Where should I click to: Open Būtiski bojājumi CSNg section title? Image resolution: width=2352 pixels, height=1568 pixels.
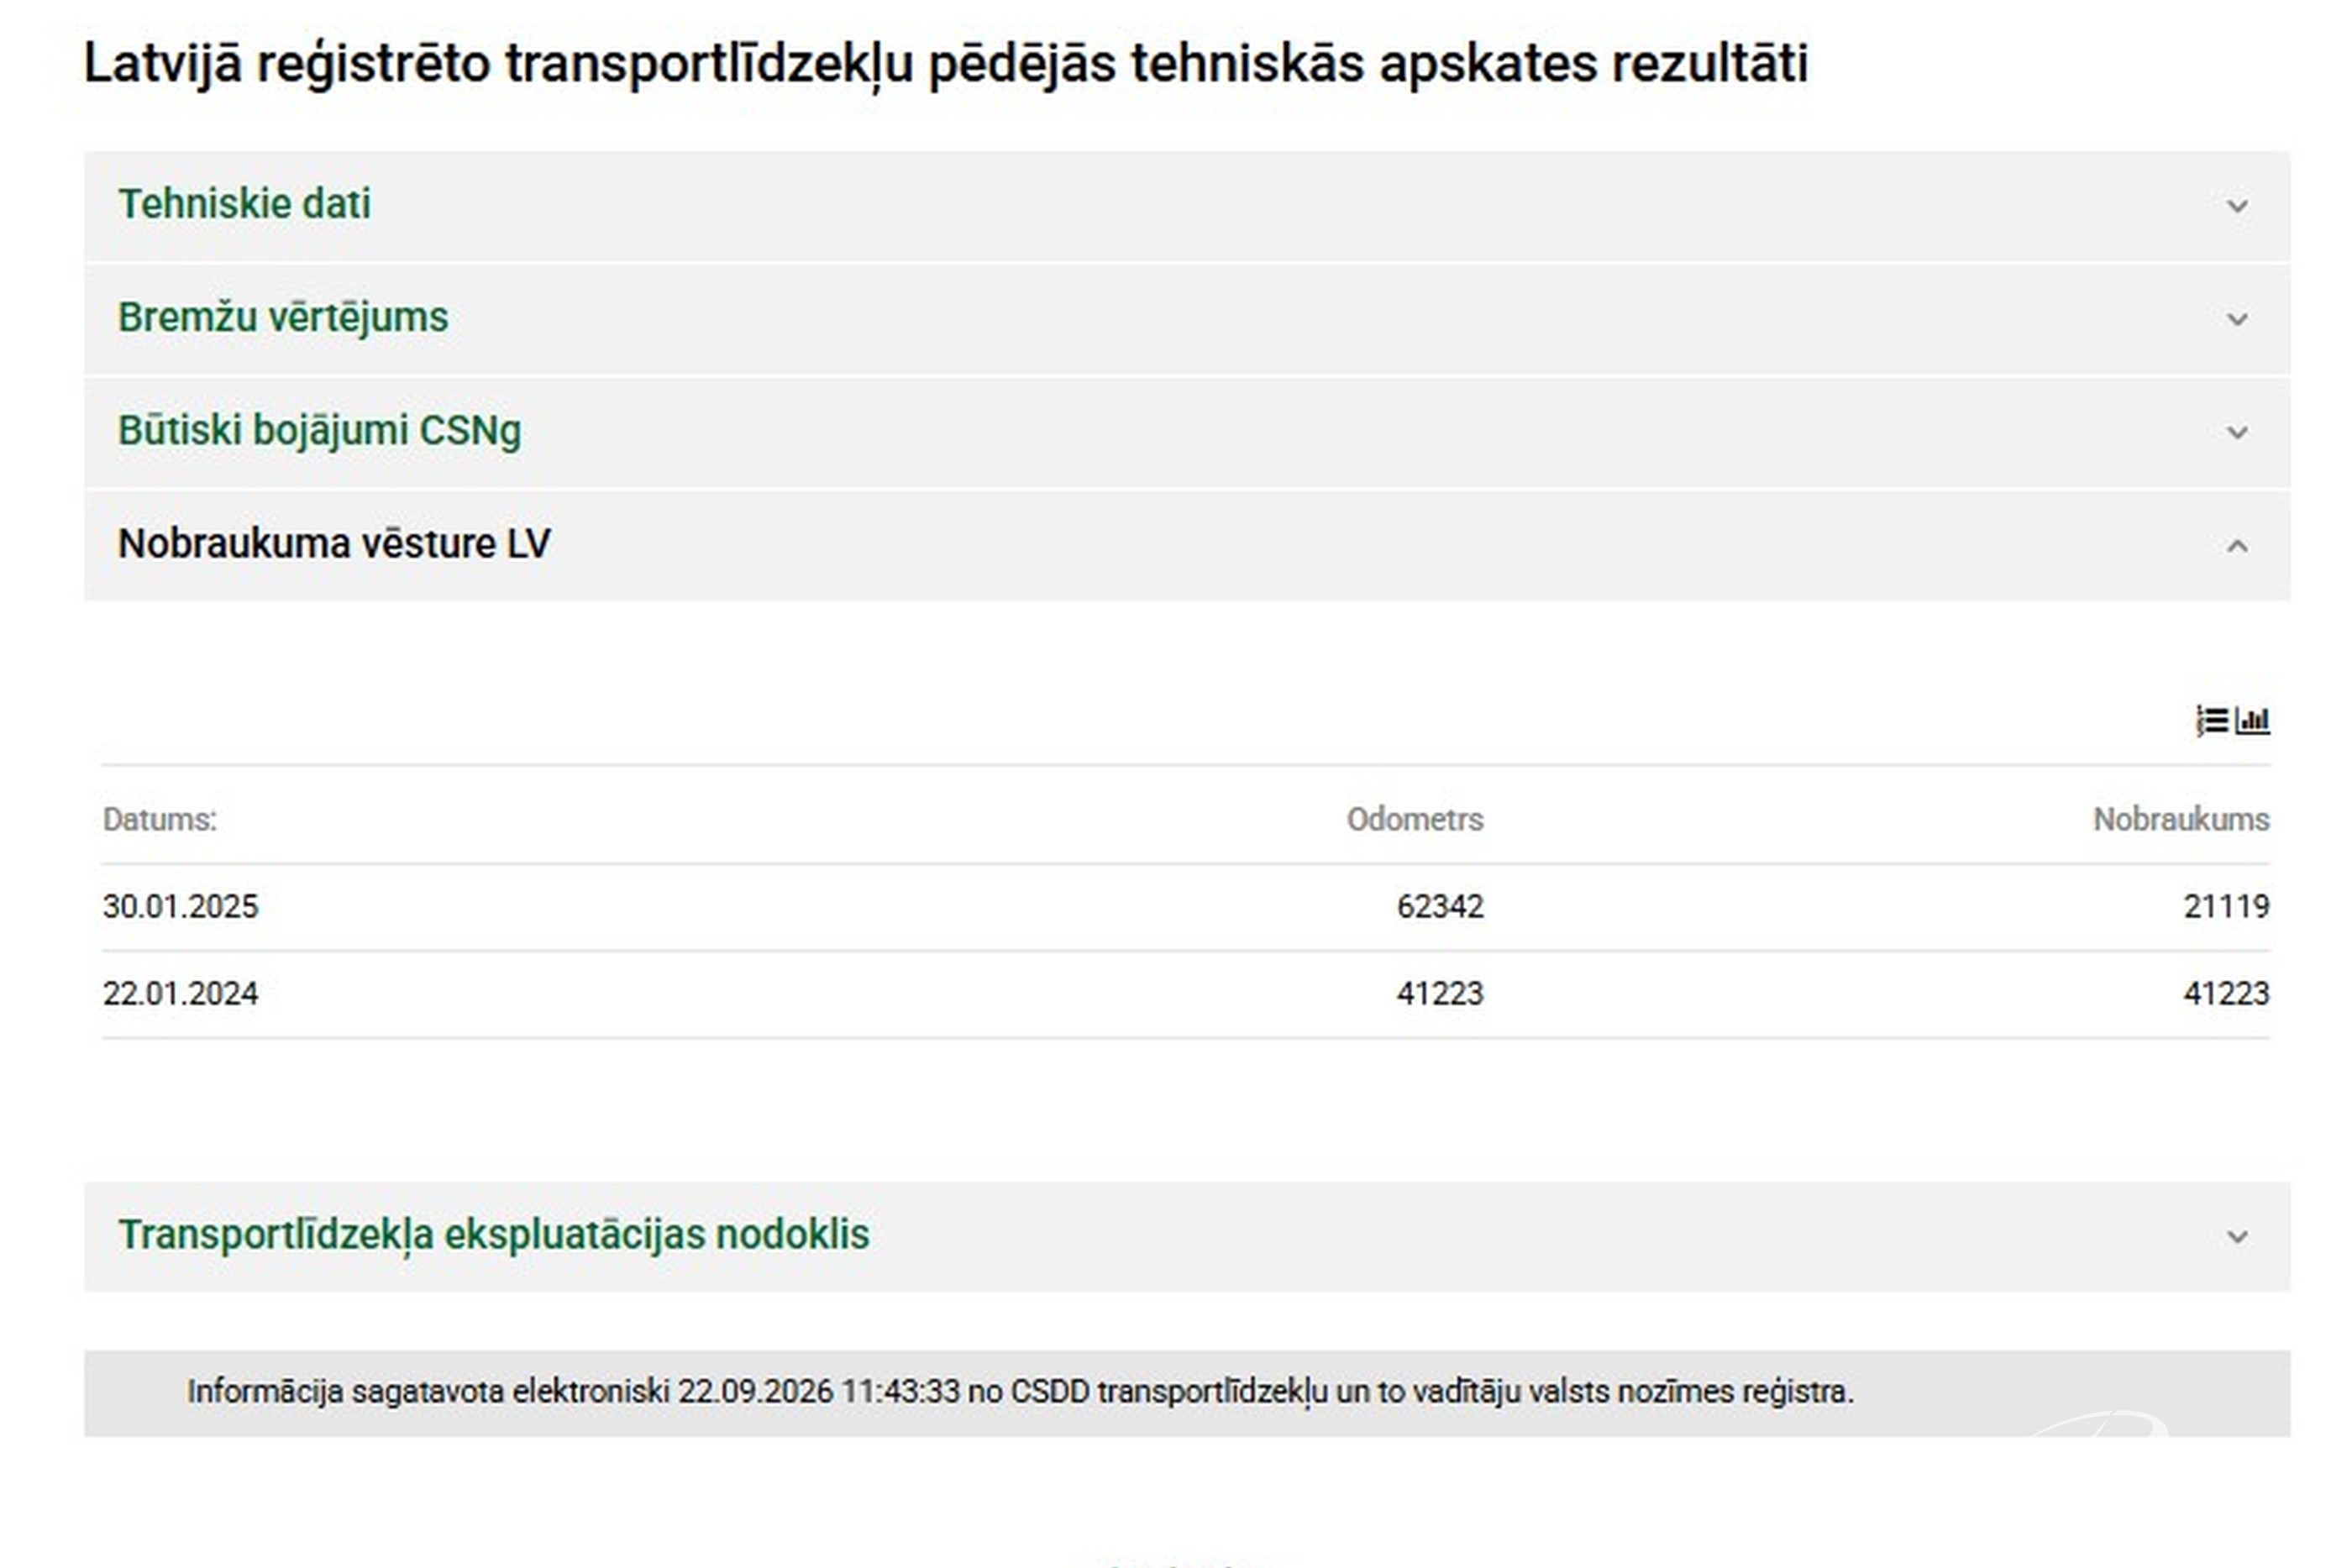point(319,431)
